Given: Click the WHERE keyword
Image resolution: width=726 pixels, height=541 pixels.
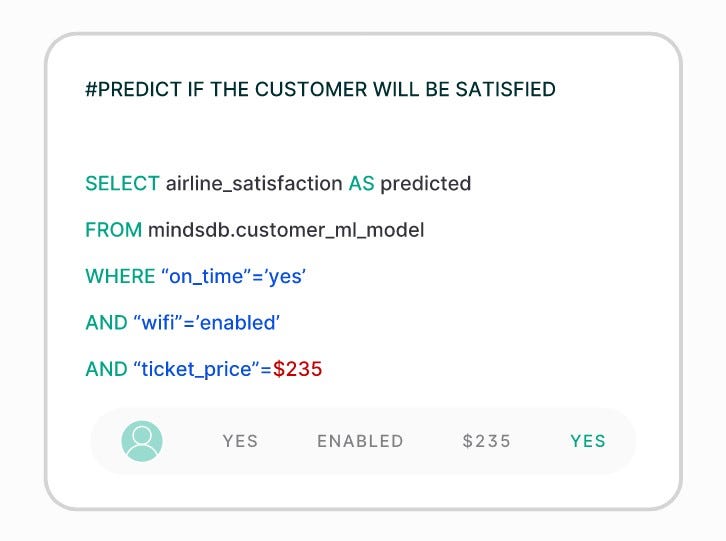Looking at the screenshot, I should (x=120, y=276).
